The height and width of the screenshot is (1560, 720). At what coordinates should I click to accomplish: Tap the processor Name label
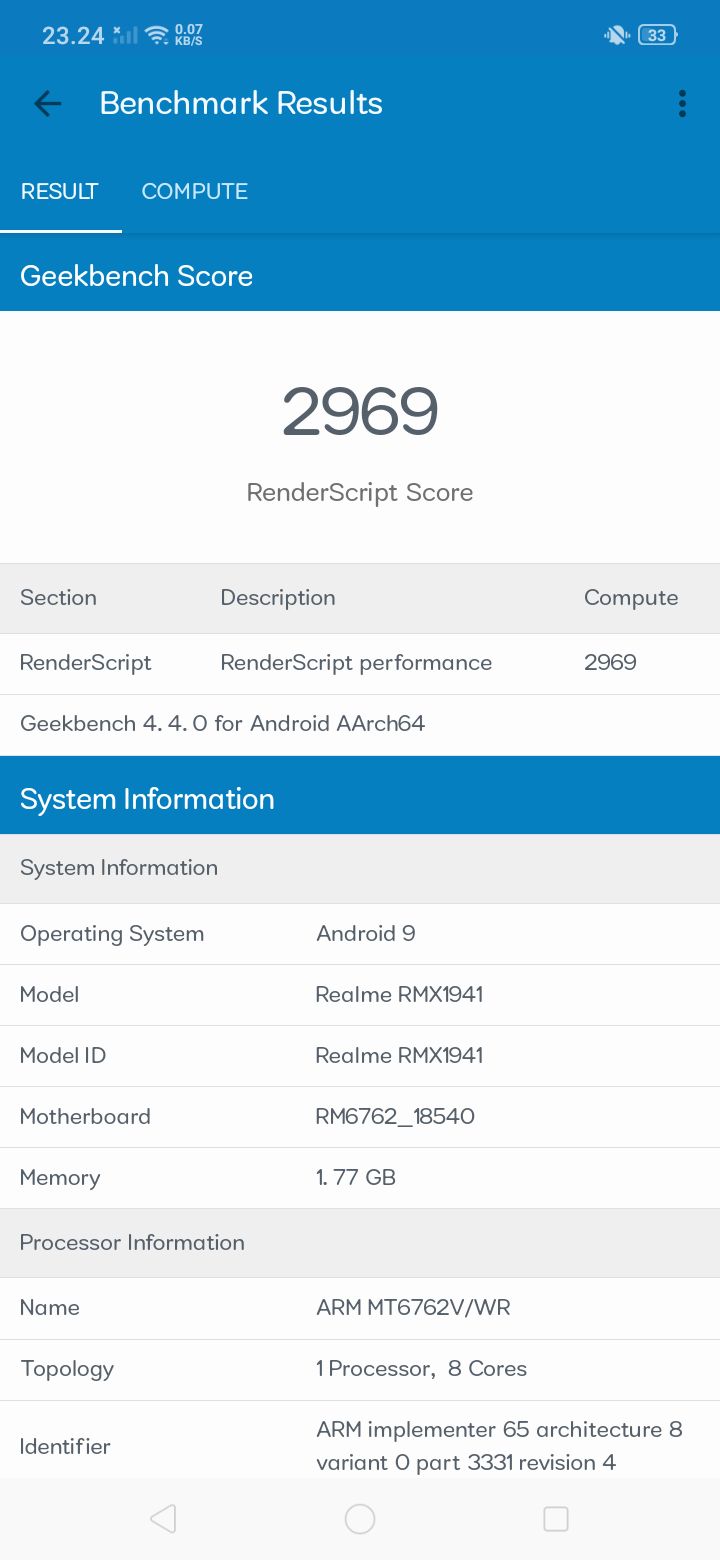coord(50,1308)
